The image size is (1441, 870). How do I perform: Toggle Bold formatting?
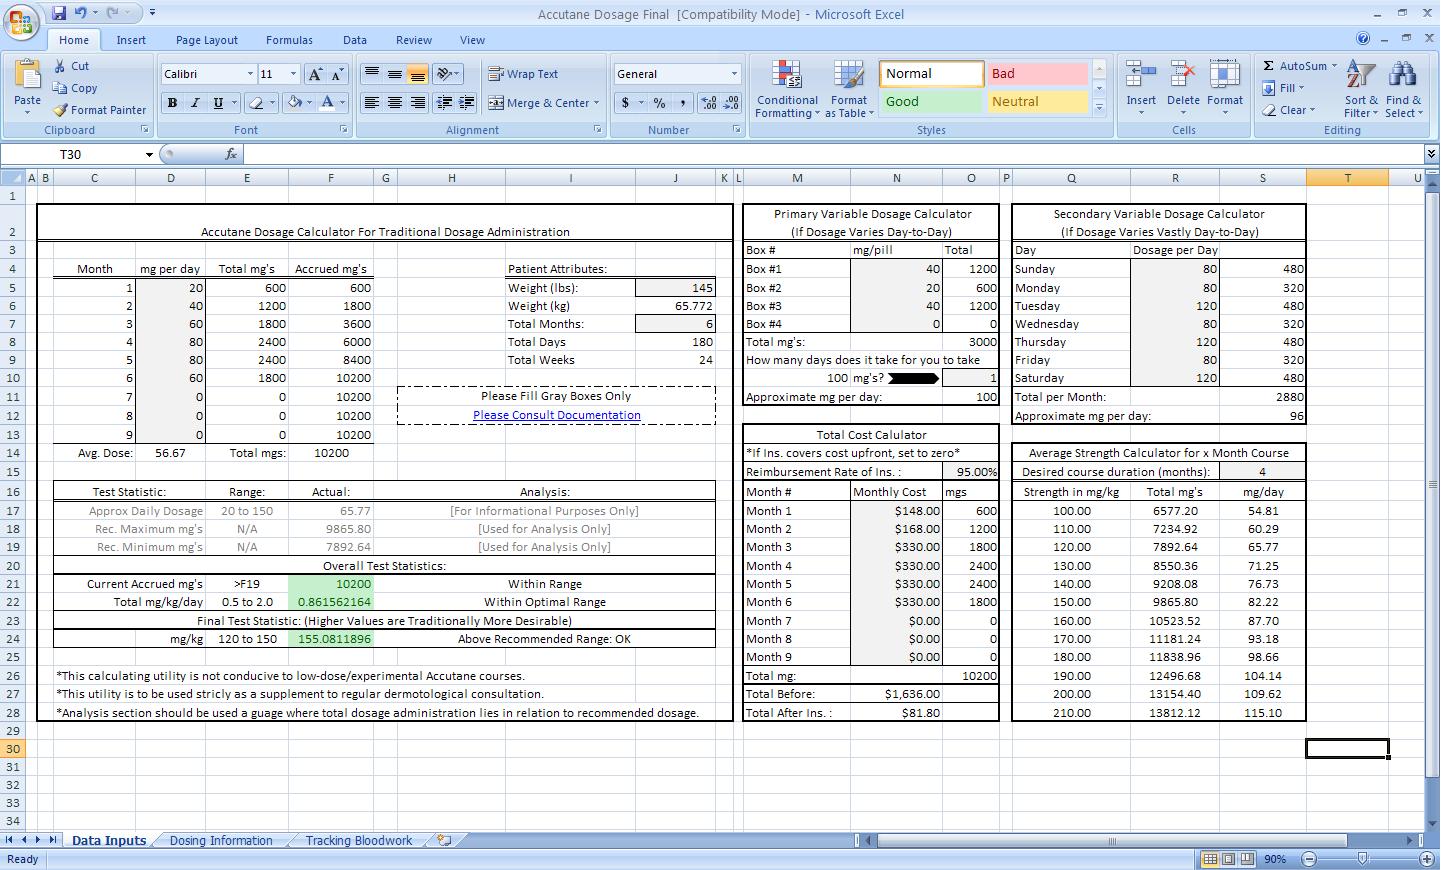coord(172,103)
